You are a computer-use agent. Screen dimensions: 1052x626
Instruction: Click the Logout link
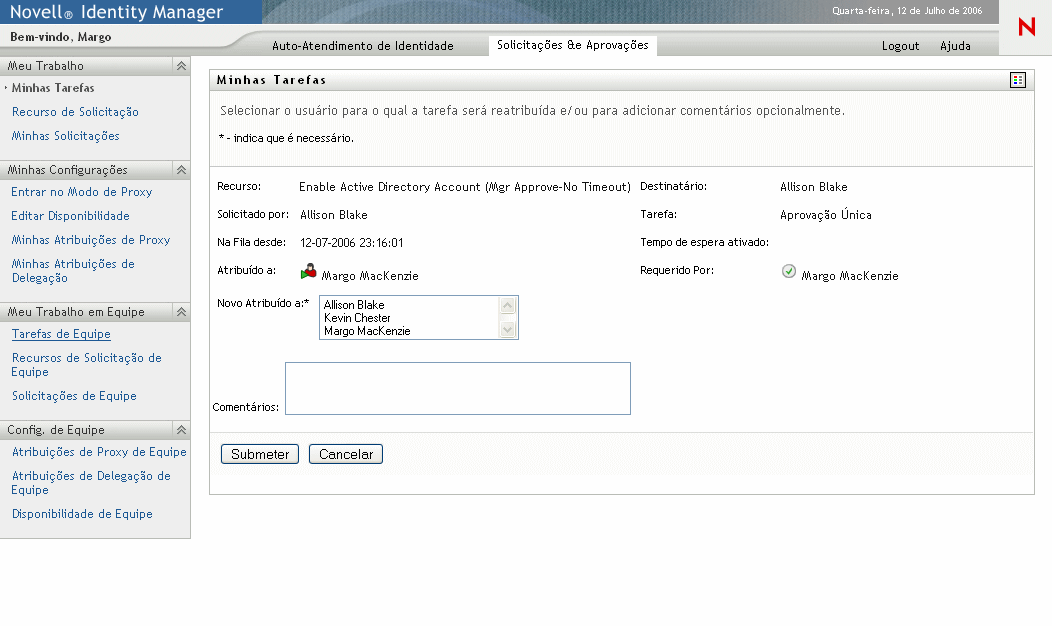(900, 46)
